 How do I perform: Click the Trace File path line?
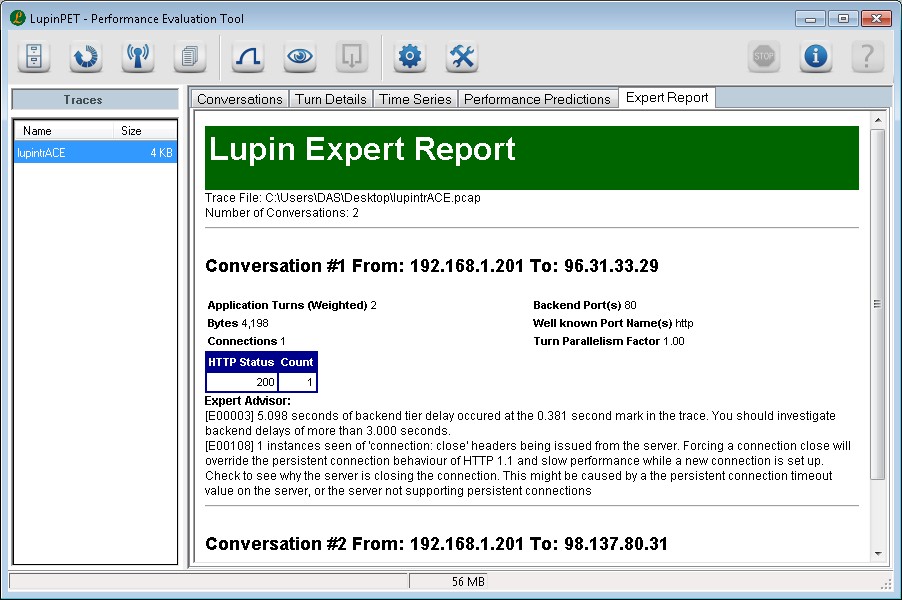pyautogui.click(x=343, y=198)
